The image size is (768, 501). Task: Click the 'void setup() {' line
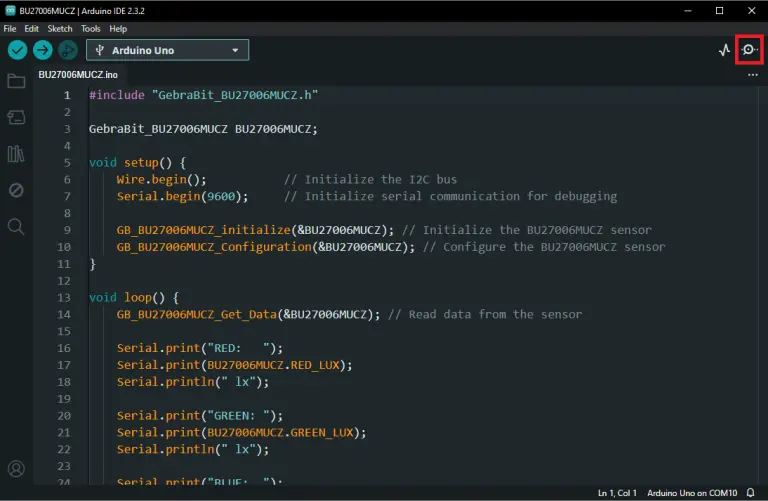(x=137, y=163)
